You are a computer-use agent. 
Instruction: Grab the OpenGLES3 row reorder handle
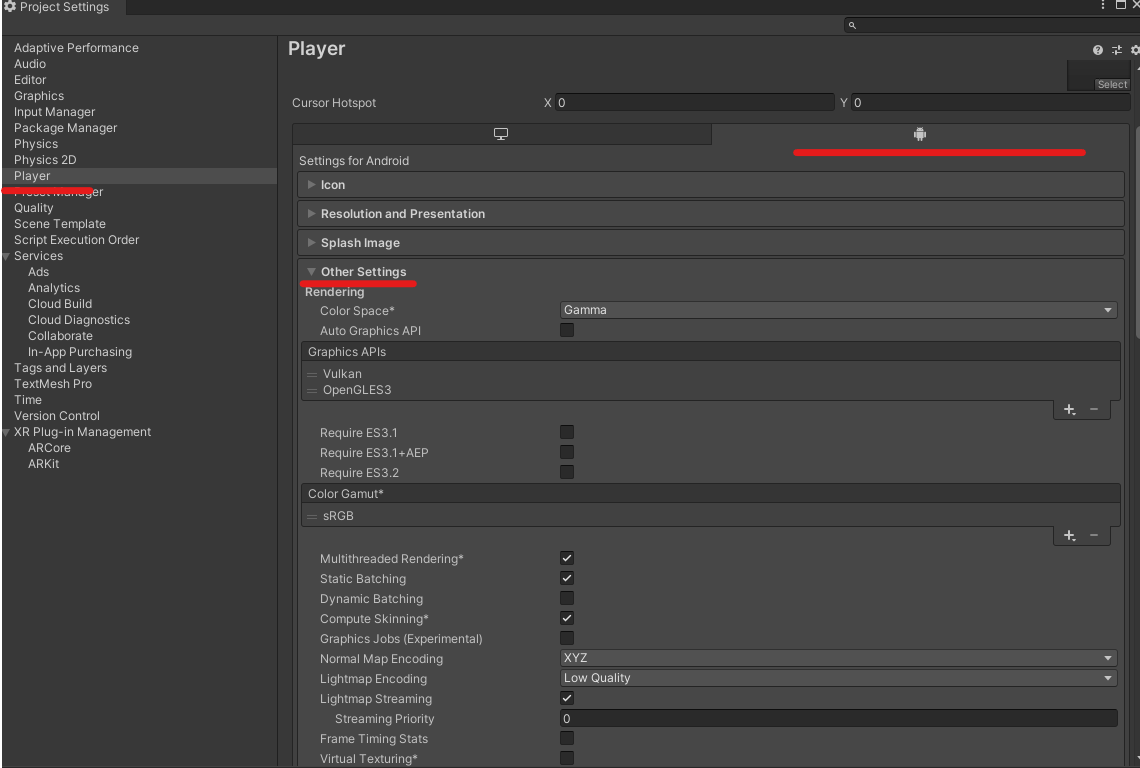312,391
